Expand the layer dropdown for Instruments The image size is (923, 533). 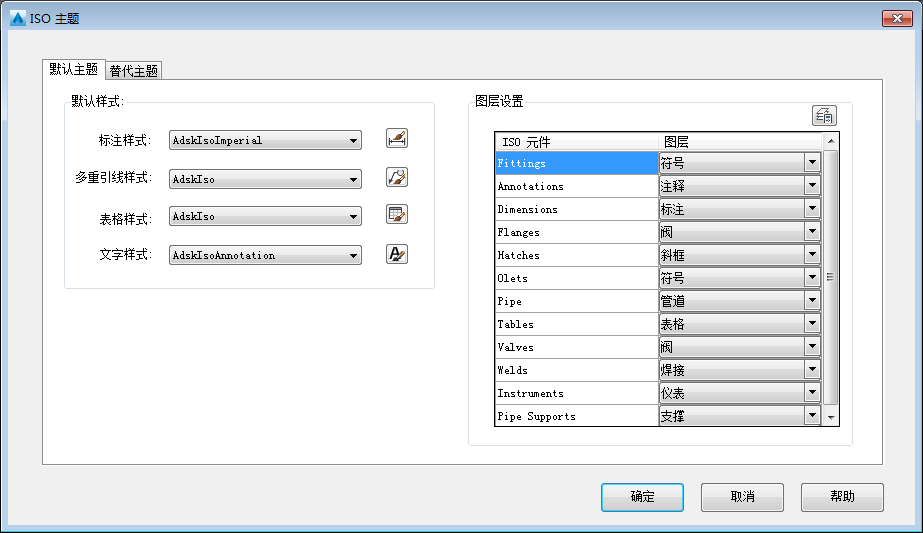(812, 392)
